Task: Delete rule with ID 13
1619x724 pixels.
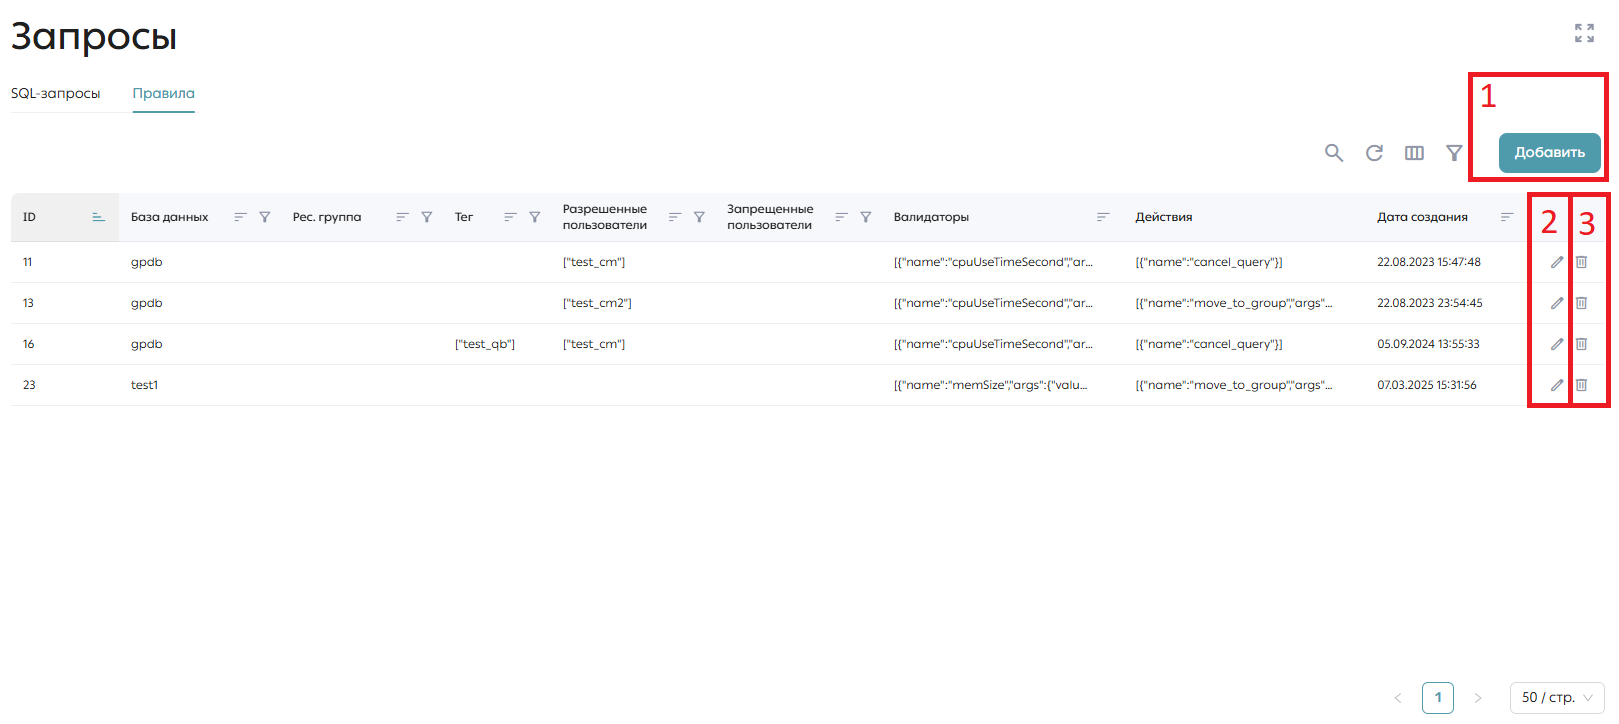Action: 1581,303
